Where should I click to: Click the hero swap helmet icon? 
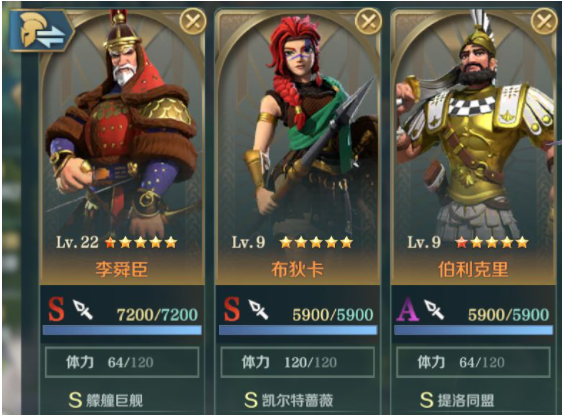[41, 31]
